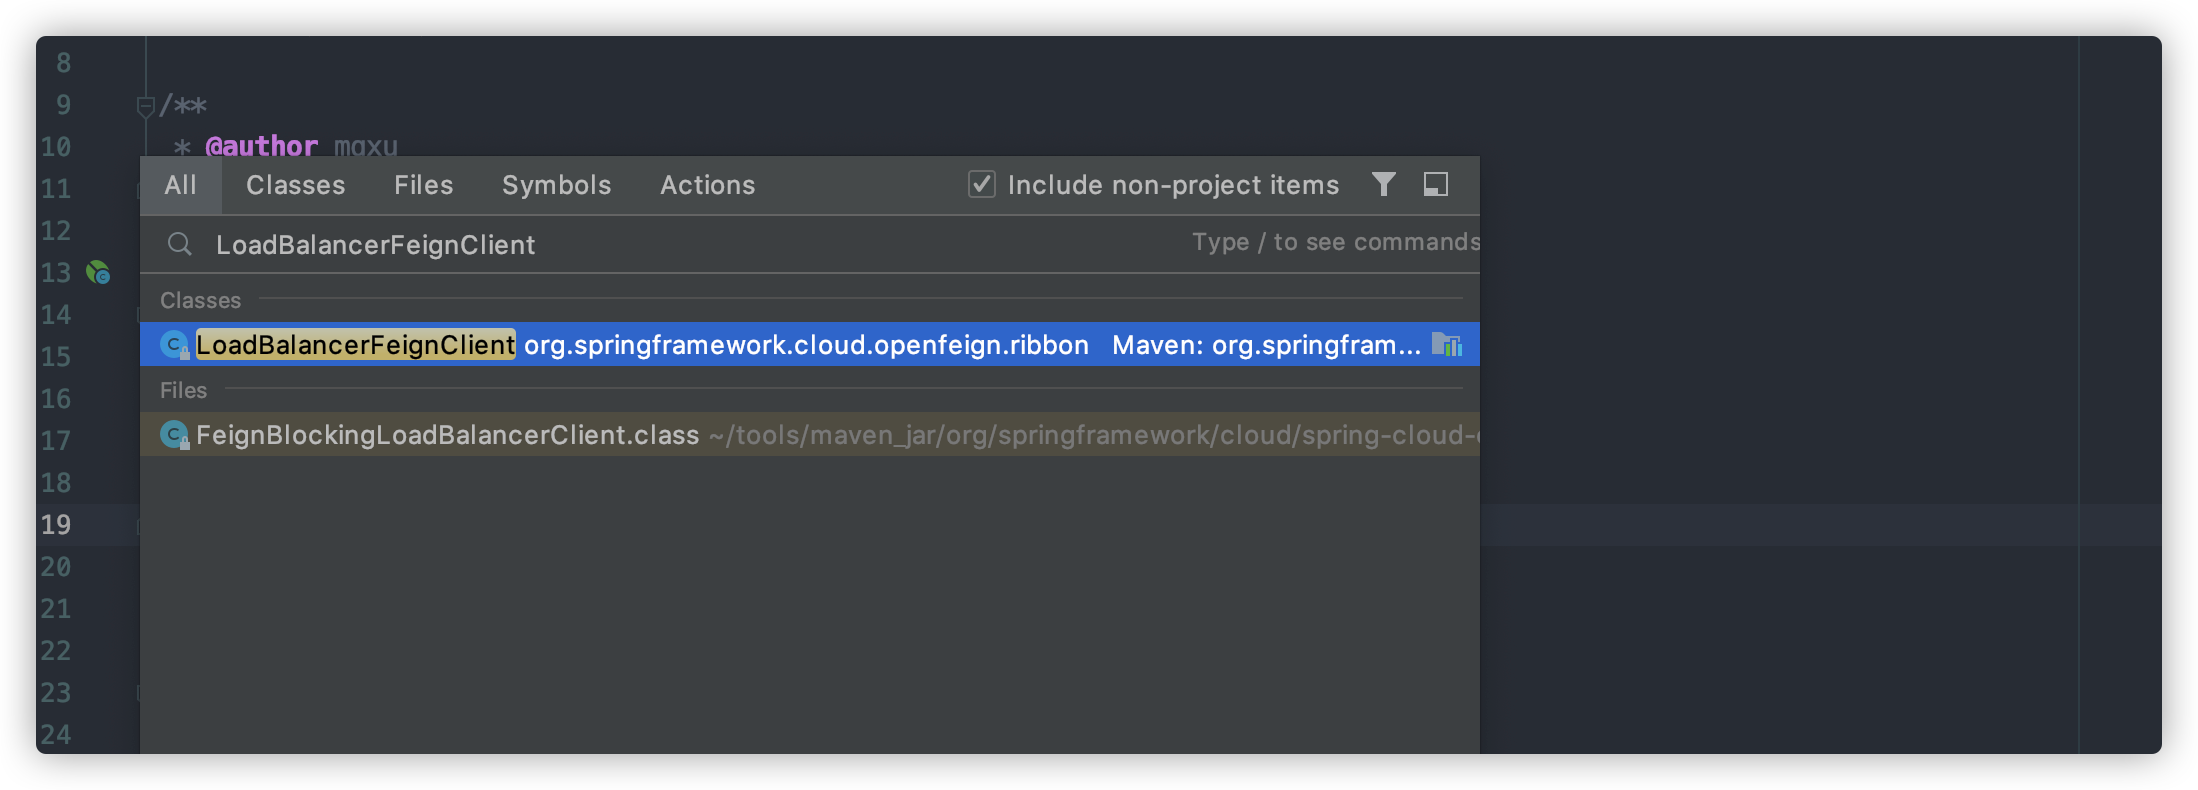The height and width of the screenshot is (790, 2198).
Task: Toggle Include non-project items checkbox
Action: point(982,184)
